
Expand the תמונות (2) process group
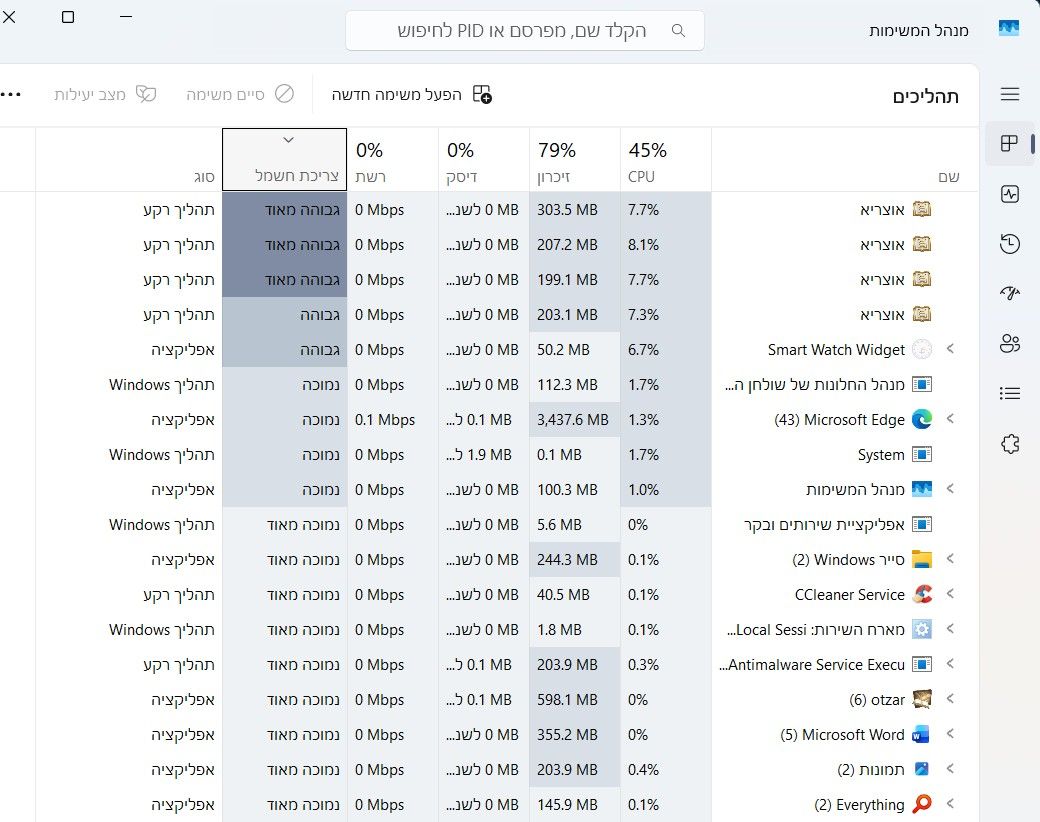(x=950, y=768)
